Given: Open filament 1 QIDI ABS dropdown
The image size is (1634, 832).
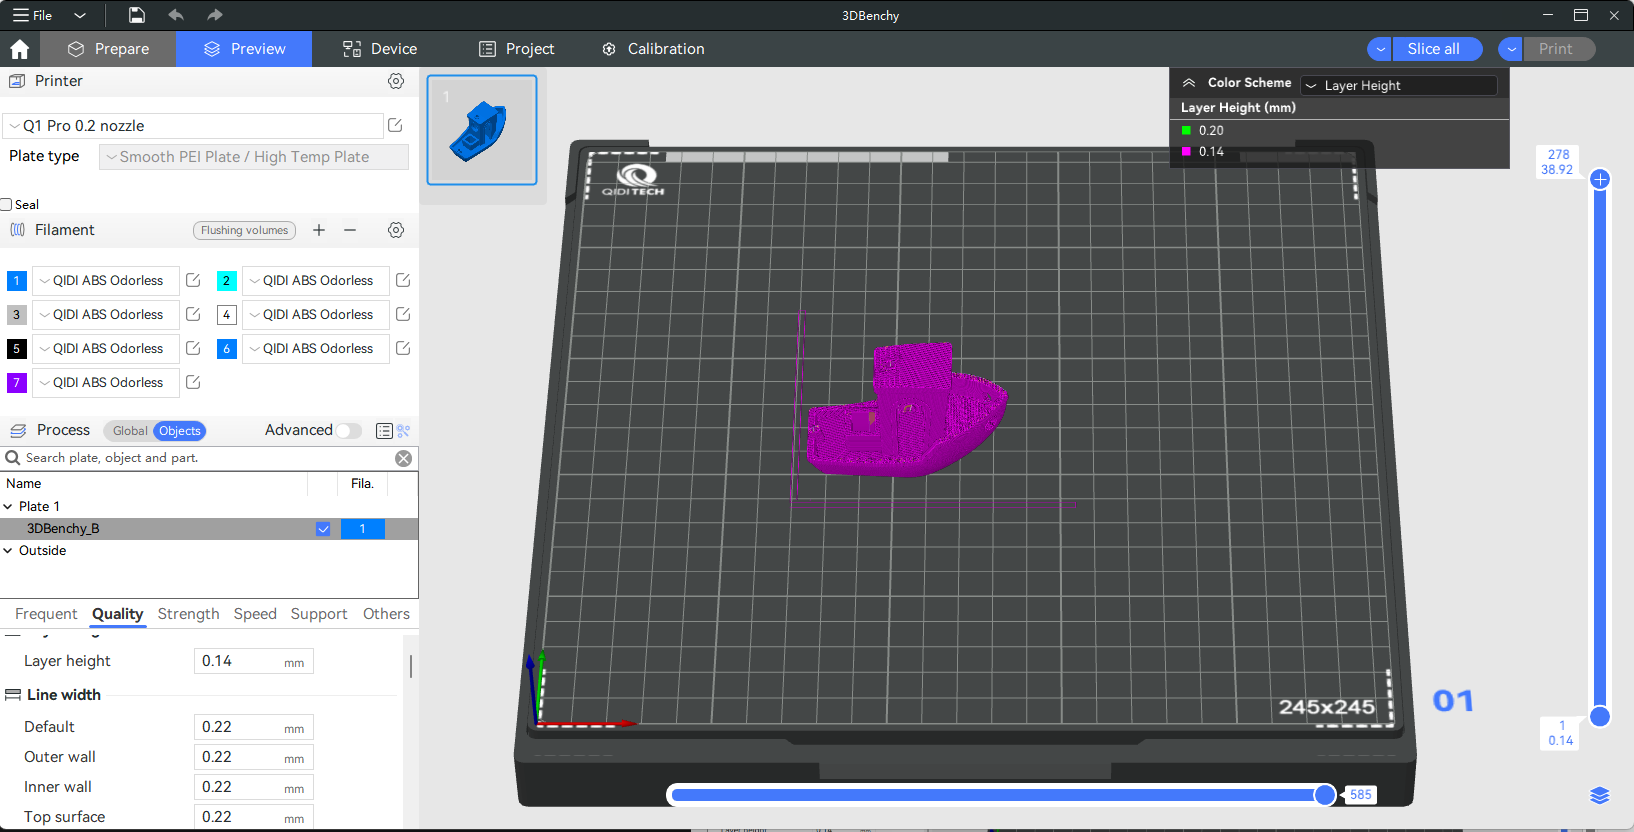Looking at the screenshot, I should pos(106,281).
